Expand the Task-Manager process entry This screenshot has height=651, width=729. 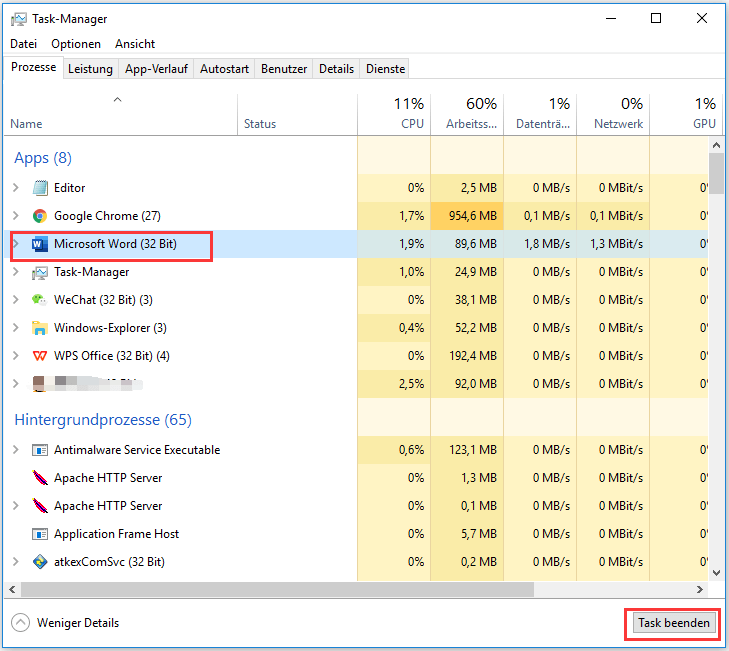pyautogui.click(x=16, y=272)
